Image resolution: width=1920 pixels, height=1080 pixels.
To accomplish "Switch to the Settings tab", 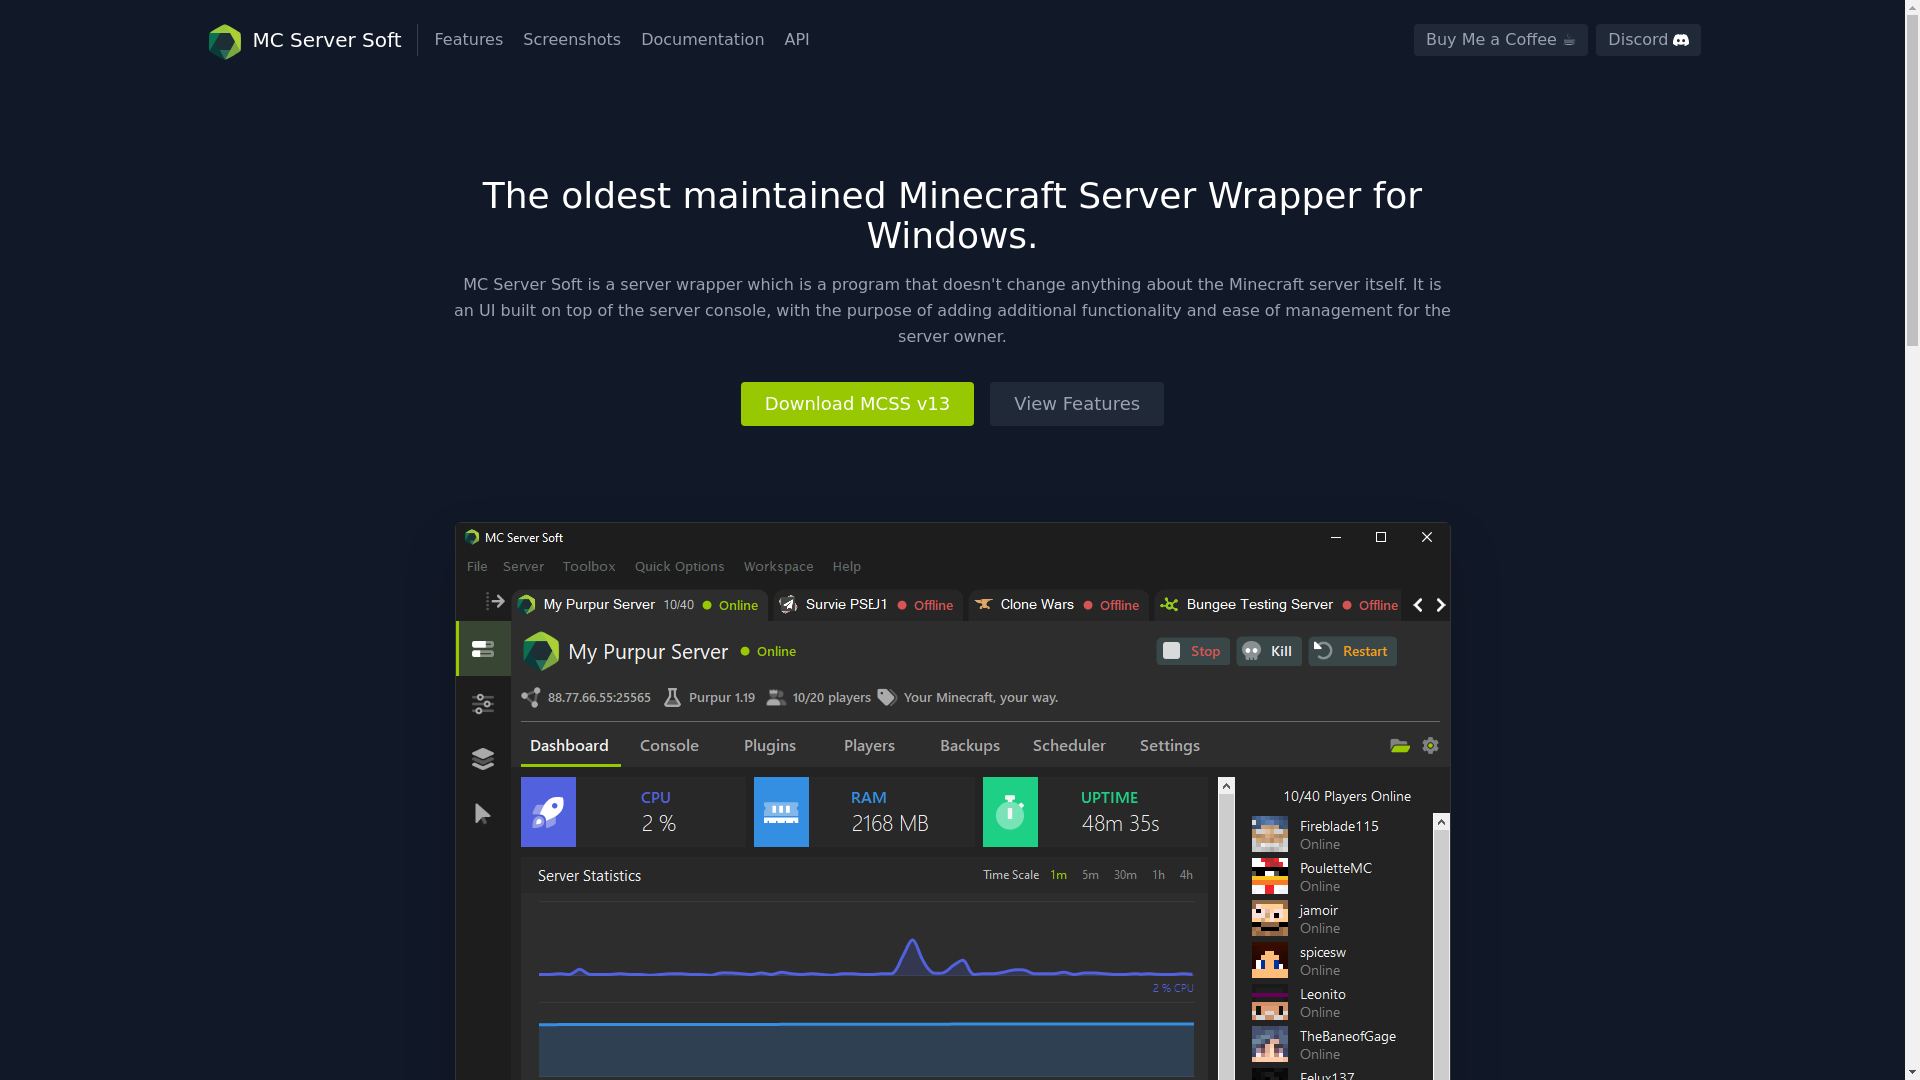I will coord(1170,746).
